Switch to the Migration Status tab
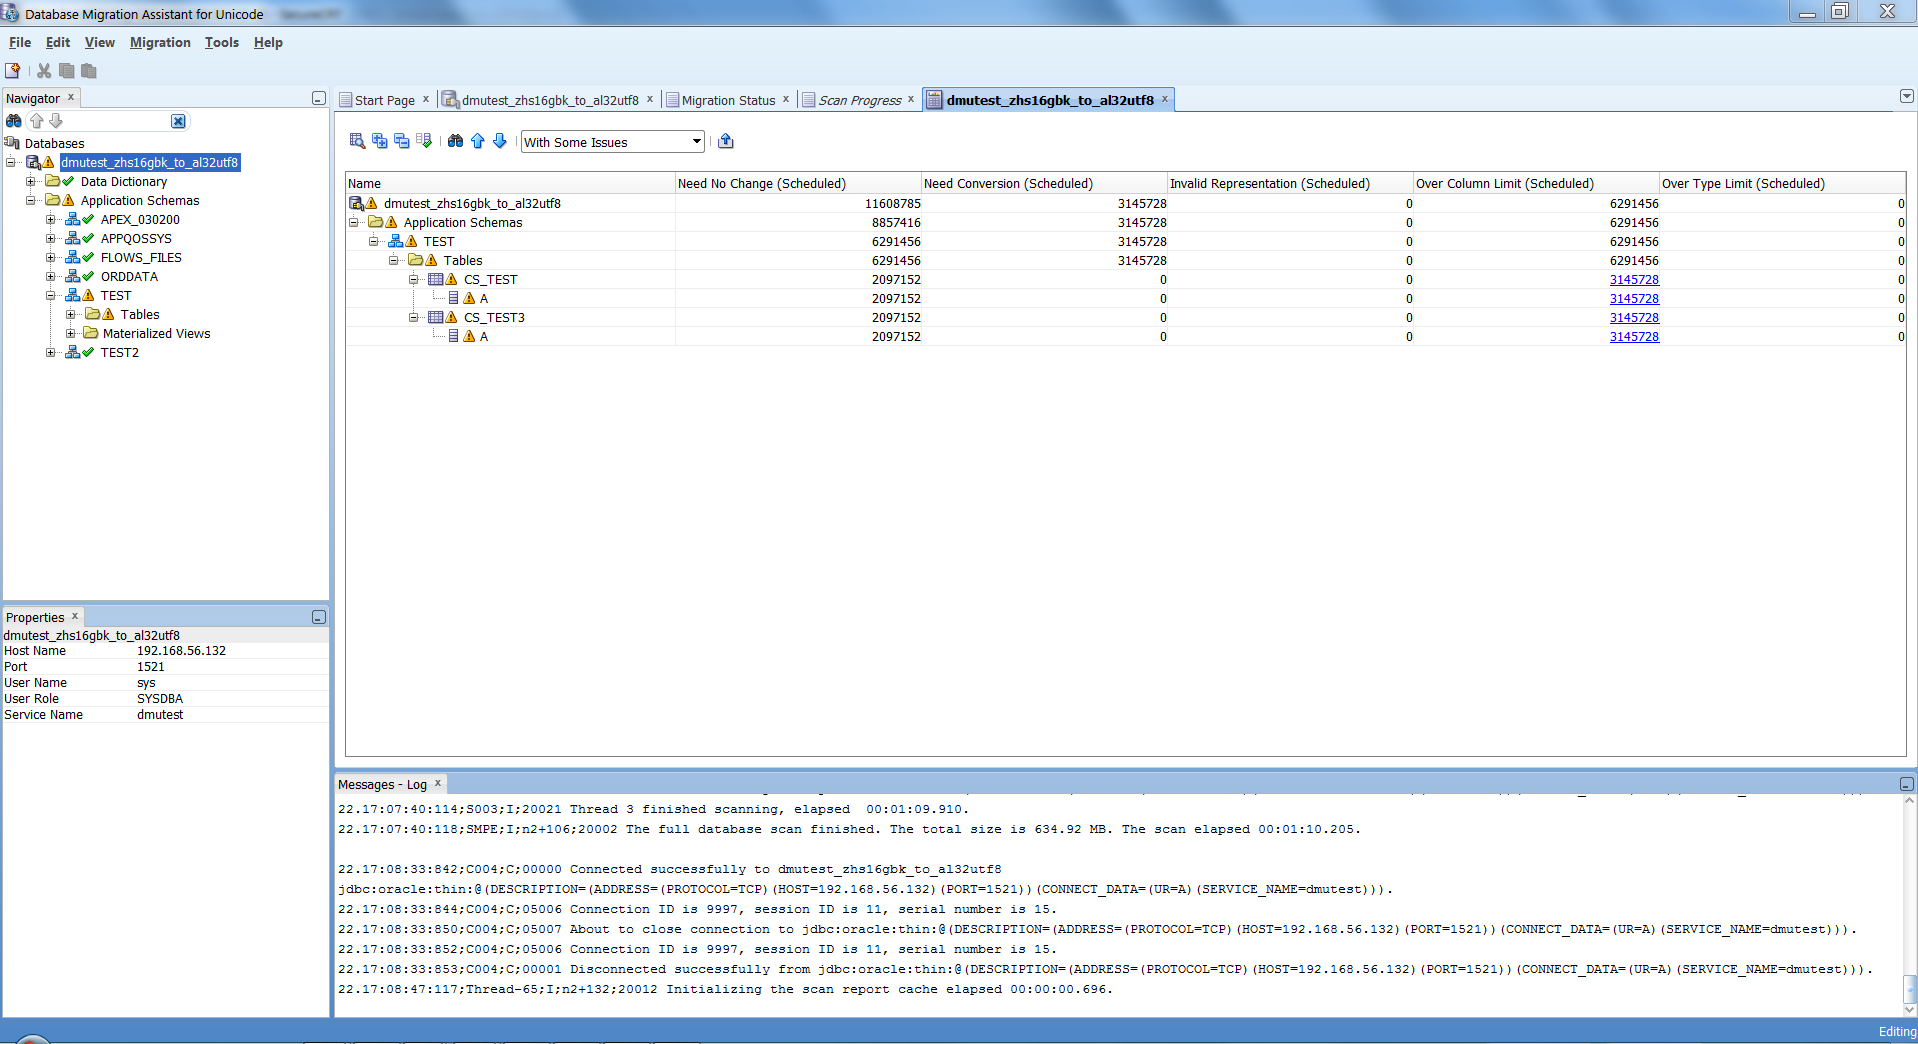Screen dimensions: 1918x1044 [x=728, y=100]
